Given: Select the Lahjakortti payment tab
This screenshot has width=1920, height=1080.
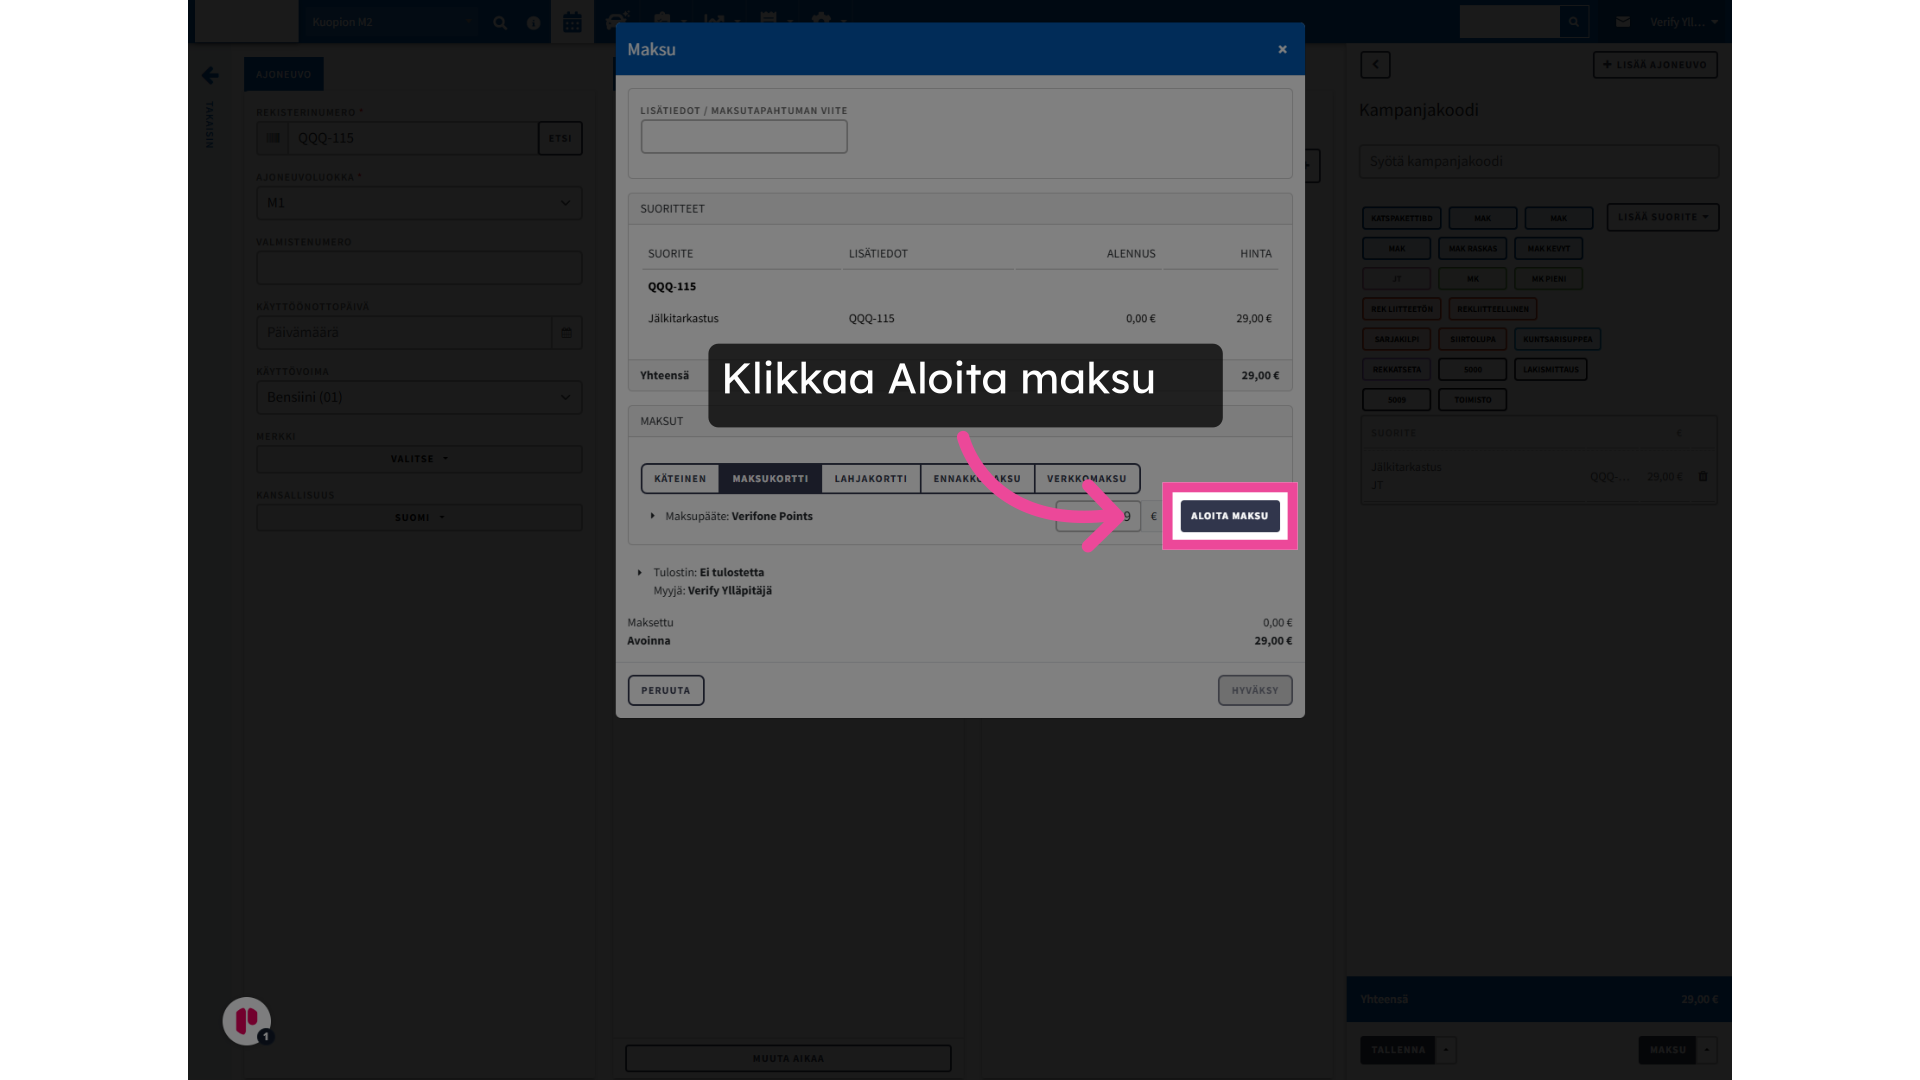Looking at the screenshot, I should pos(871,479).
